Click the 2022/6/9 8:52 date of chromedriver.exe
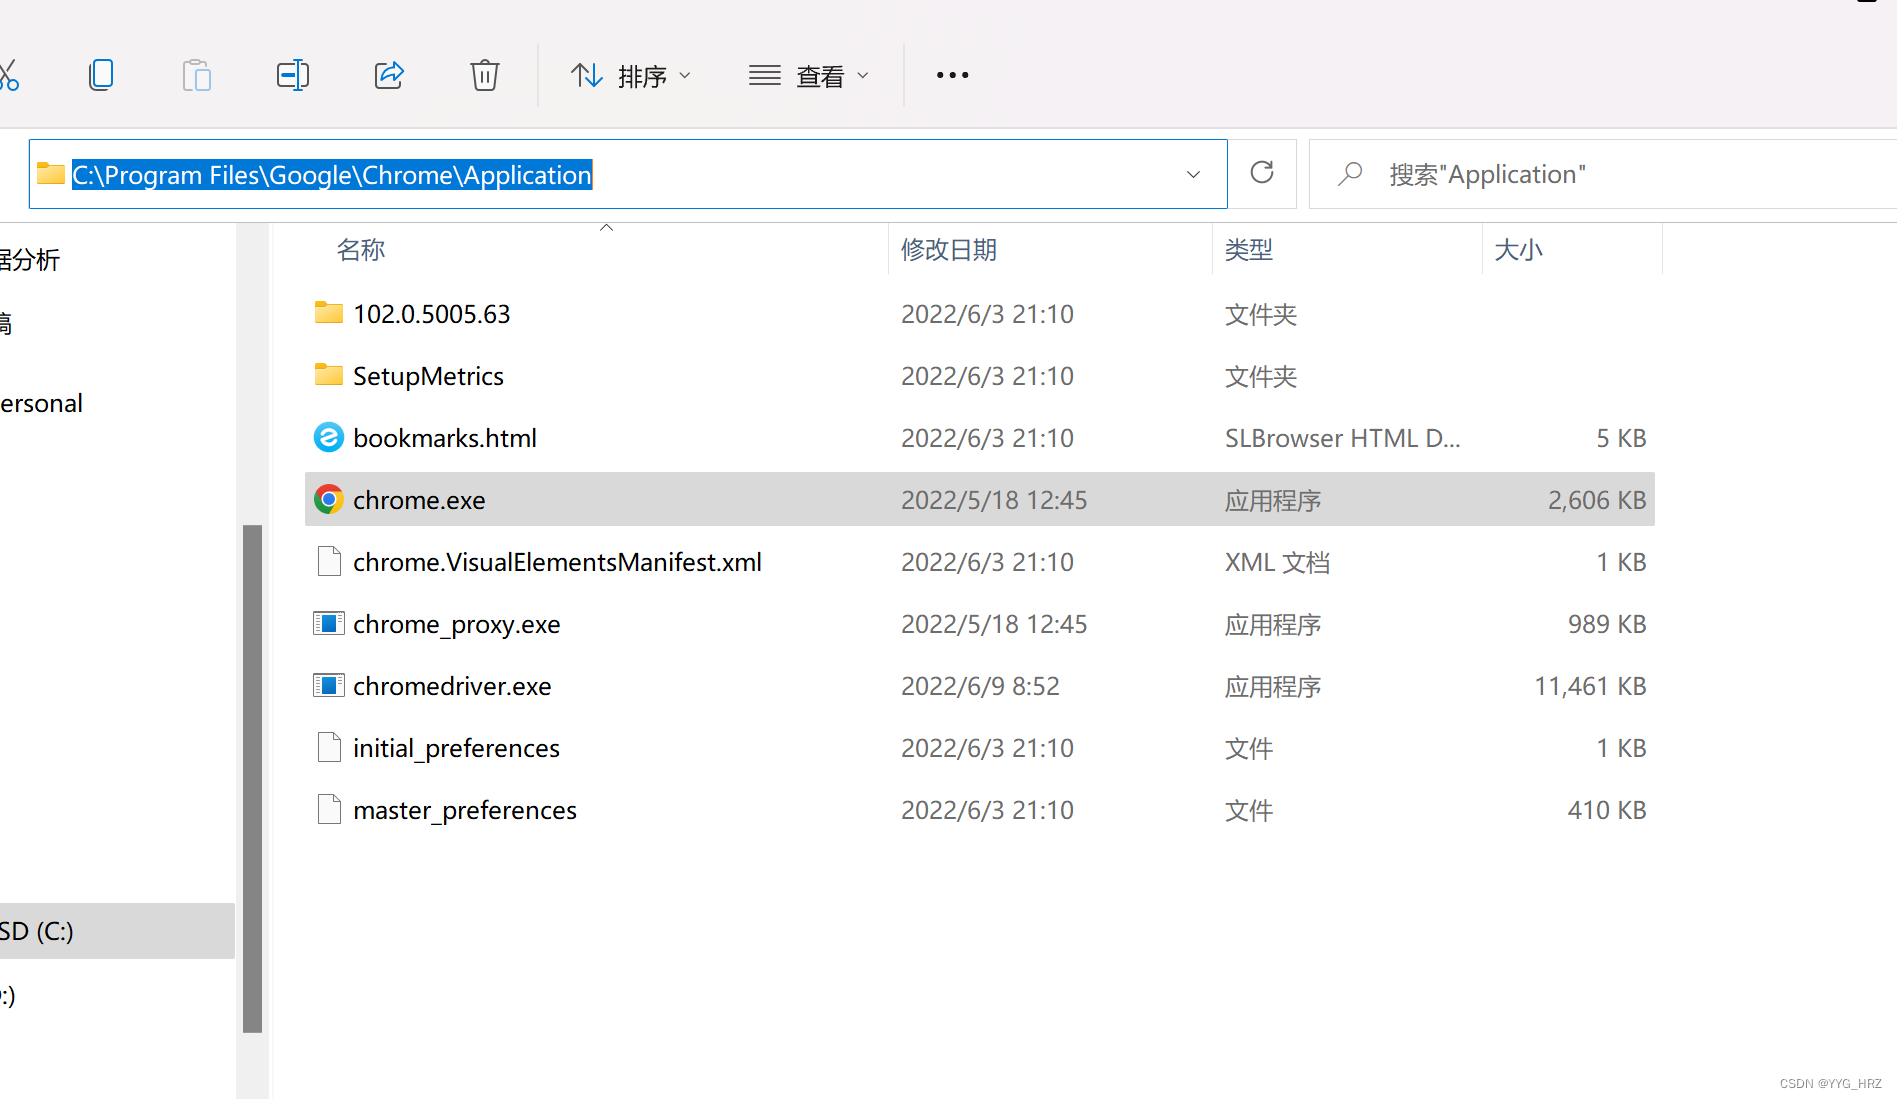 coord(980,686)
